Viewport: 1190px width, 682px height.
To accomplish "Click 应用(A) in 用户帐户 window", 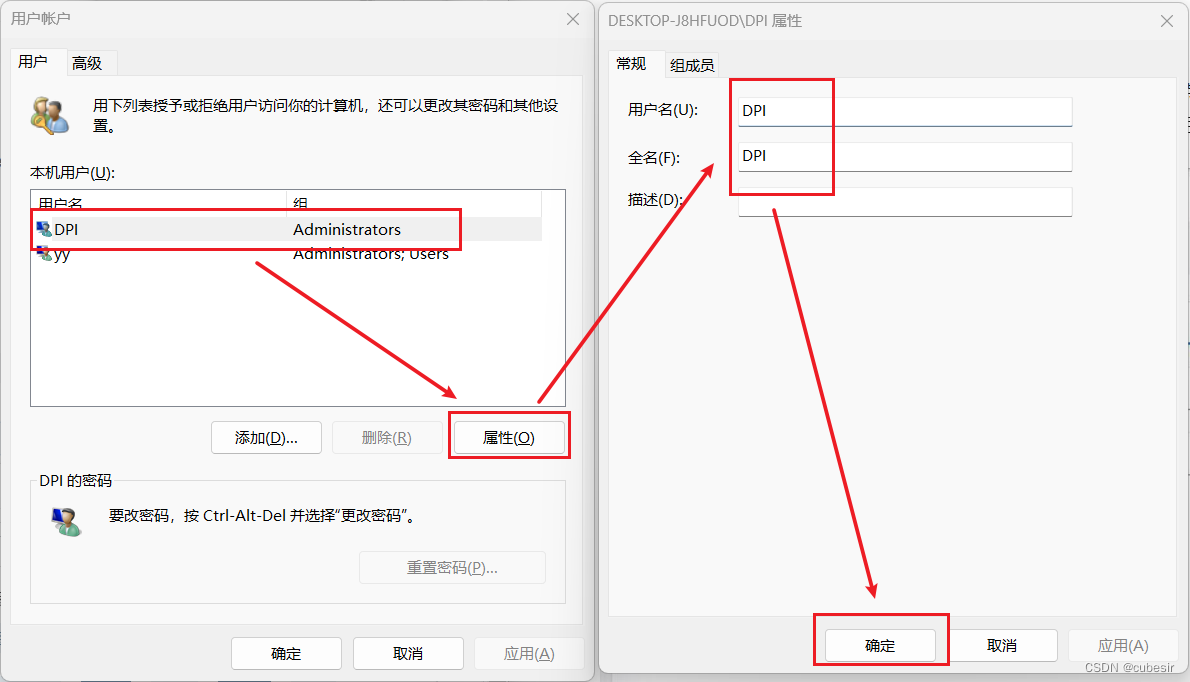I will coord(529,653).
